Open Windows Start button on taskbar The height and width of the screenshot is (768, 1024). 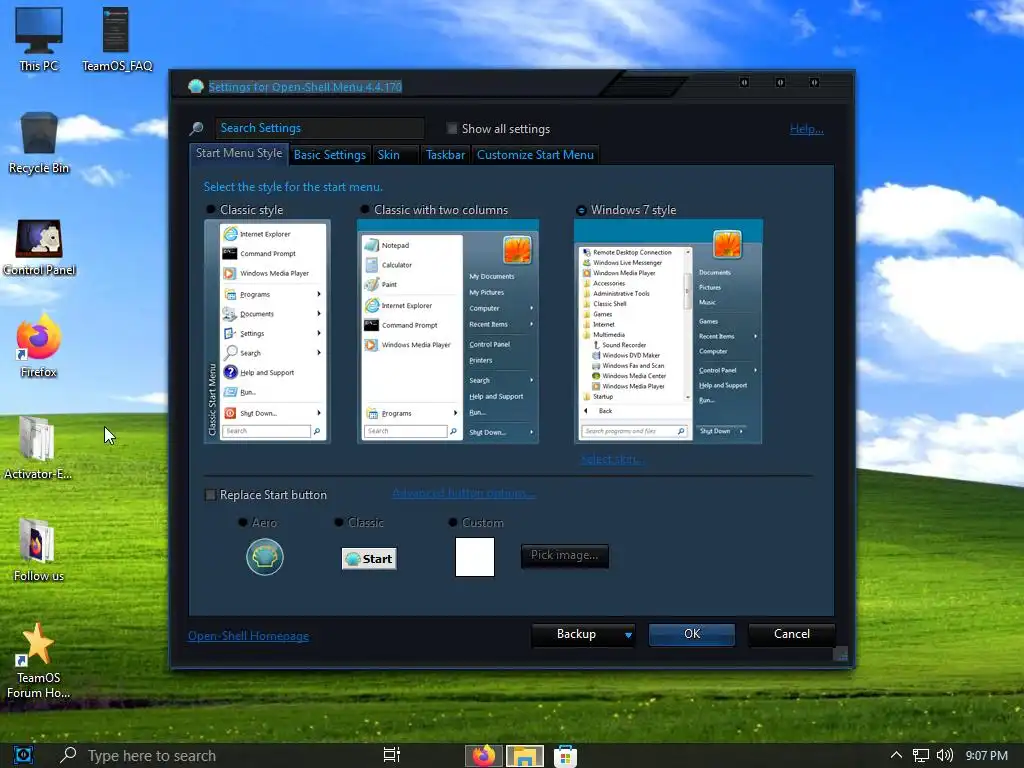click(x=23, y=755)
